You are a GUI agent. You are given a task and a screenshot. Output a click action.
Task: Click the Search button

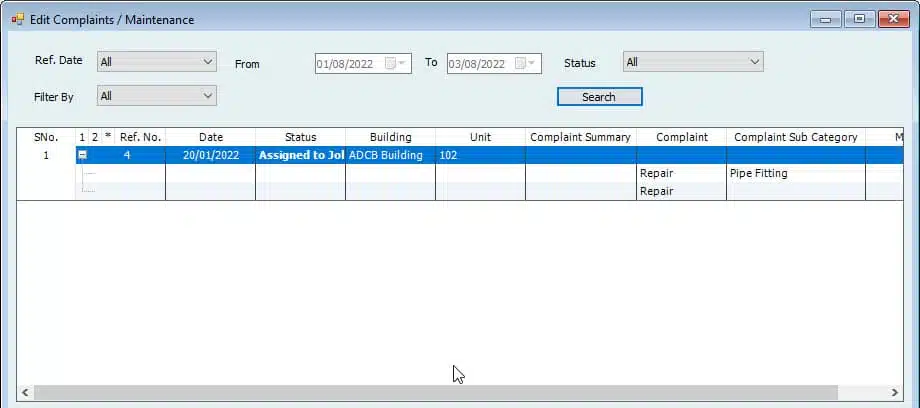click(x=599, y=97)
